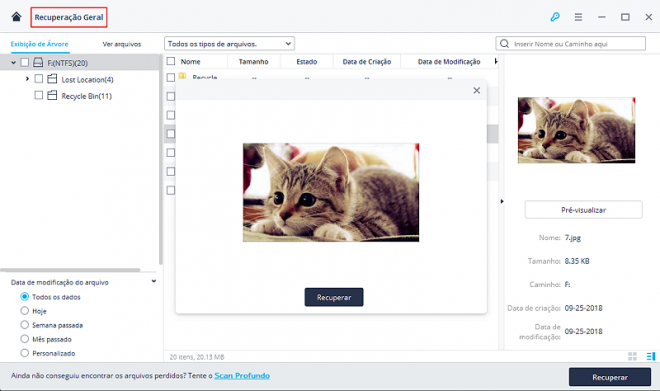The height and width of the screenshot is (391, 660).
Task: Select the Hoje radio option
Action: coord(25,311)
